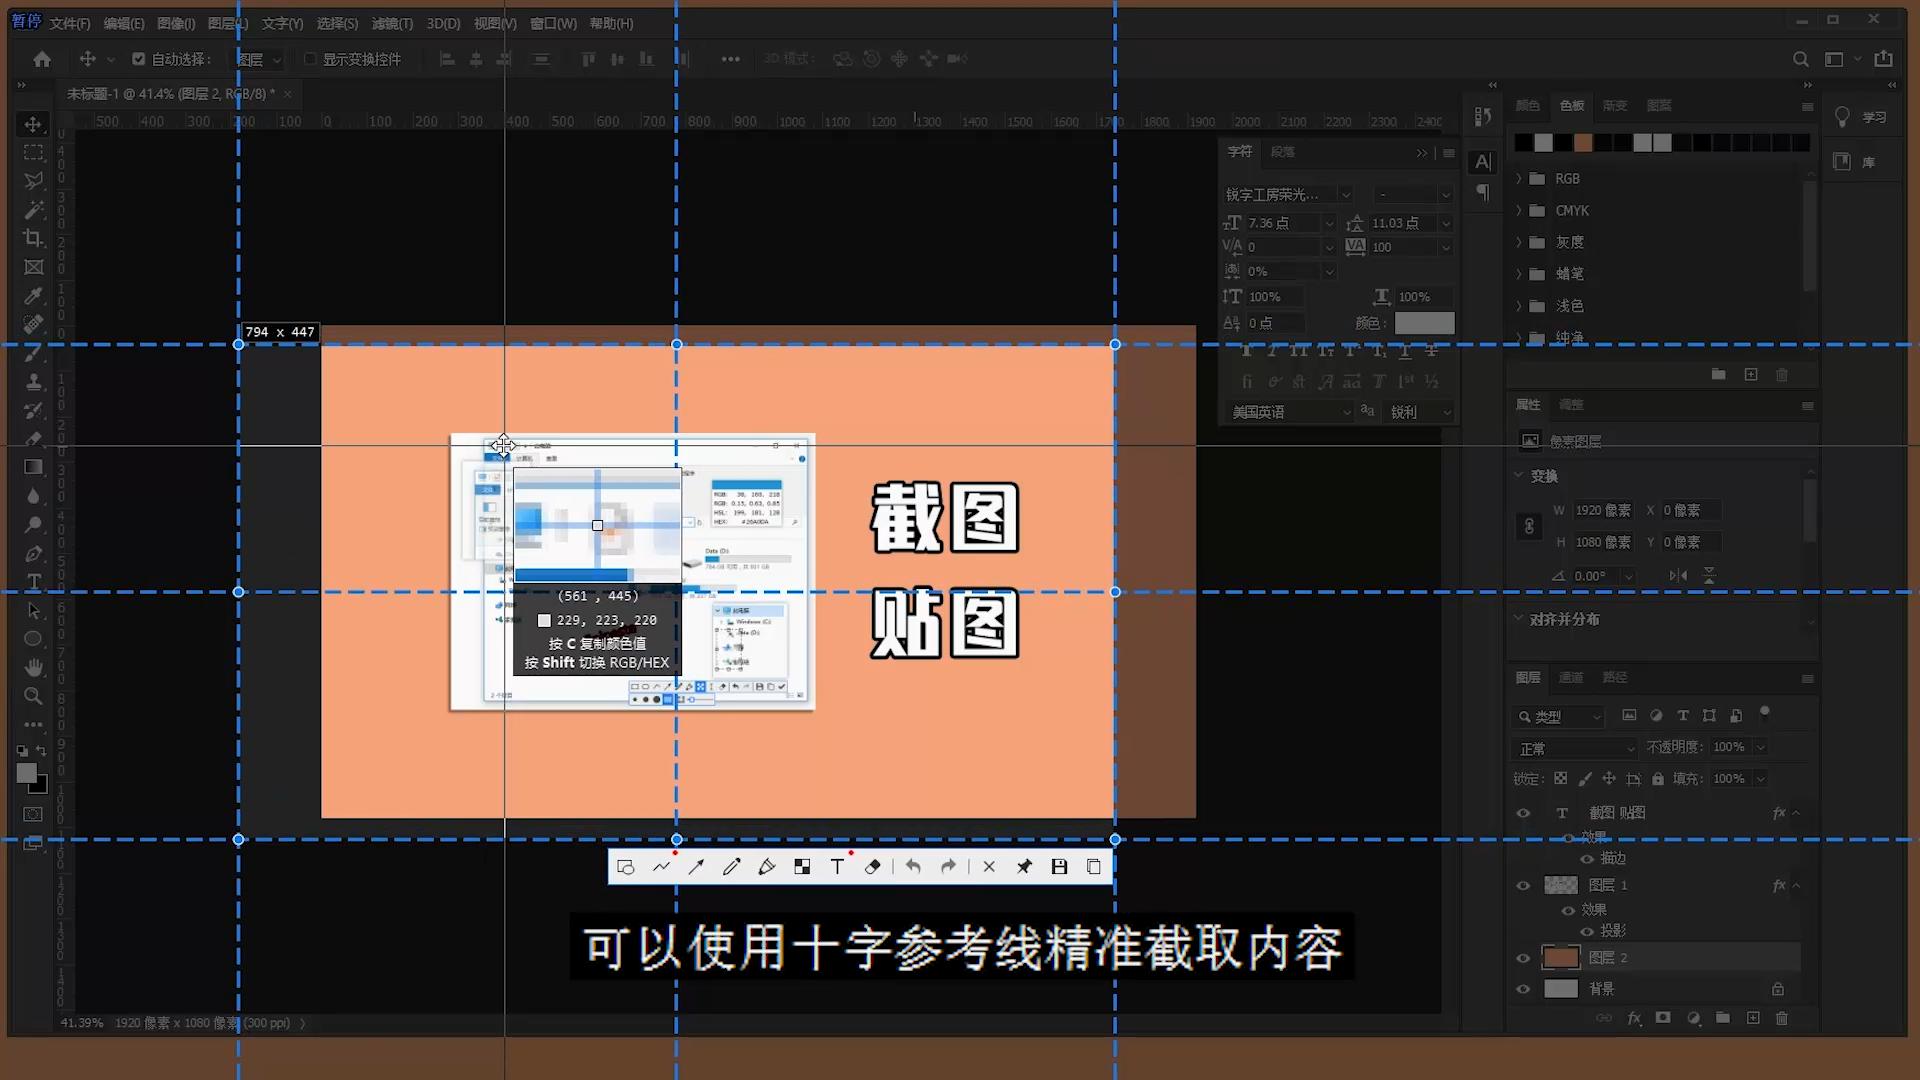
Task: Open the 正常 blending mode dropdown
Action: click(x=1573, y=747)
